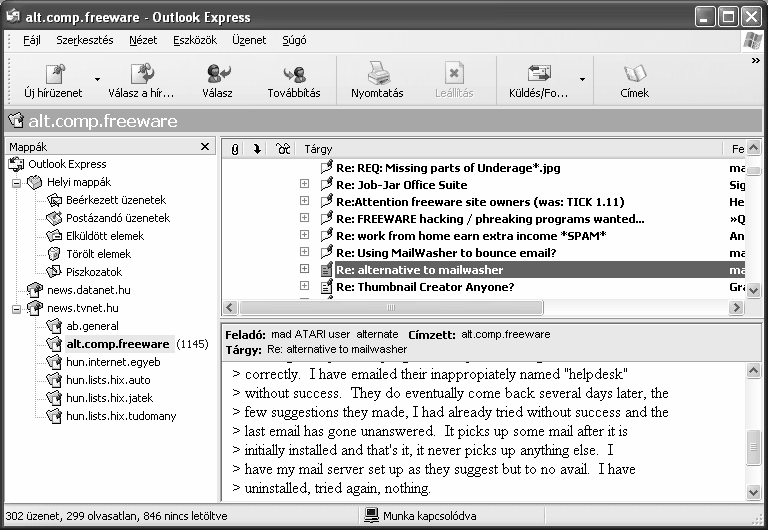Select Re: work from home SPAM message
The image size is (768, 530).
(x=471, y=236)
